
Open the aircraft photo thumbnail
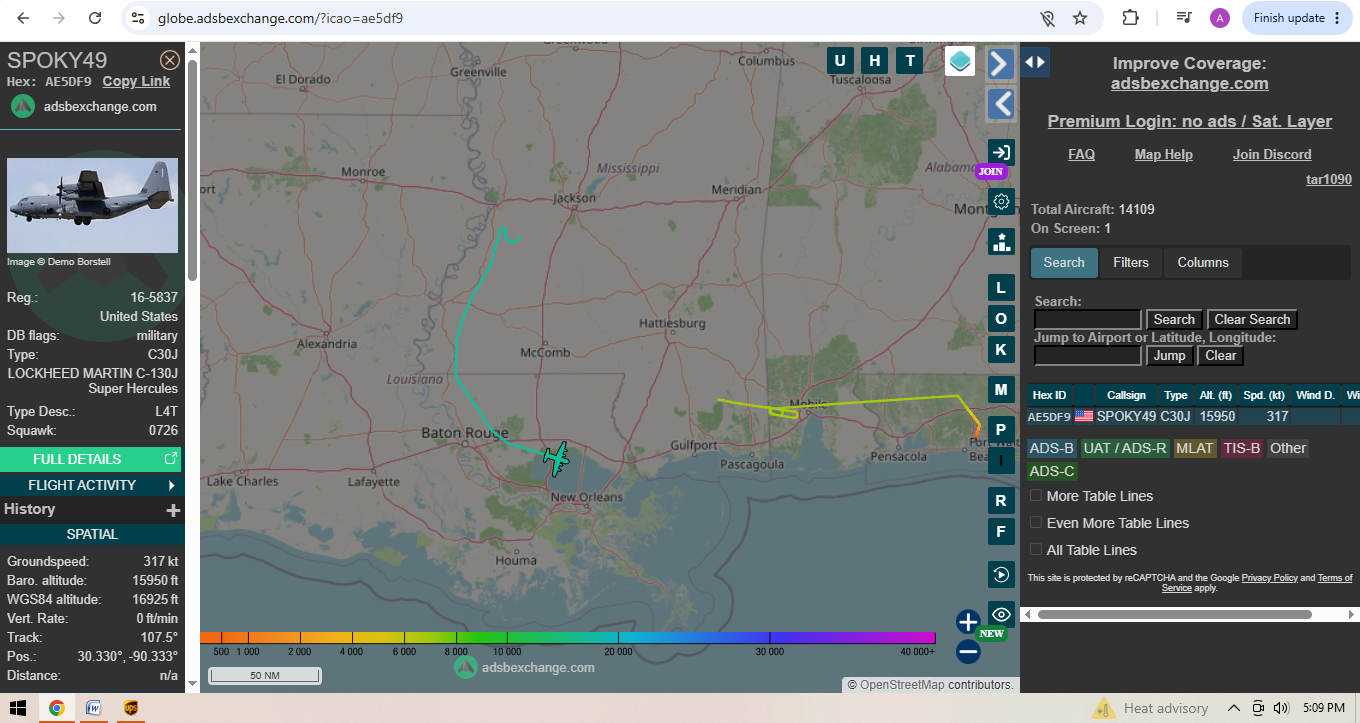point(92,205)
